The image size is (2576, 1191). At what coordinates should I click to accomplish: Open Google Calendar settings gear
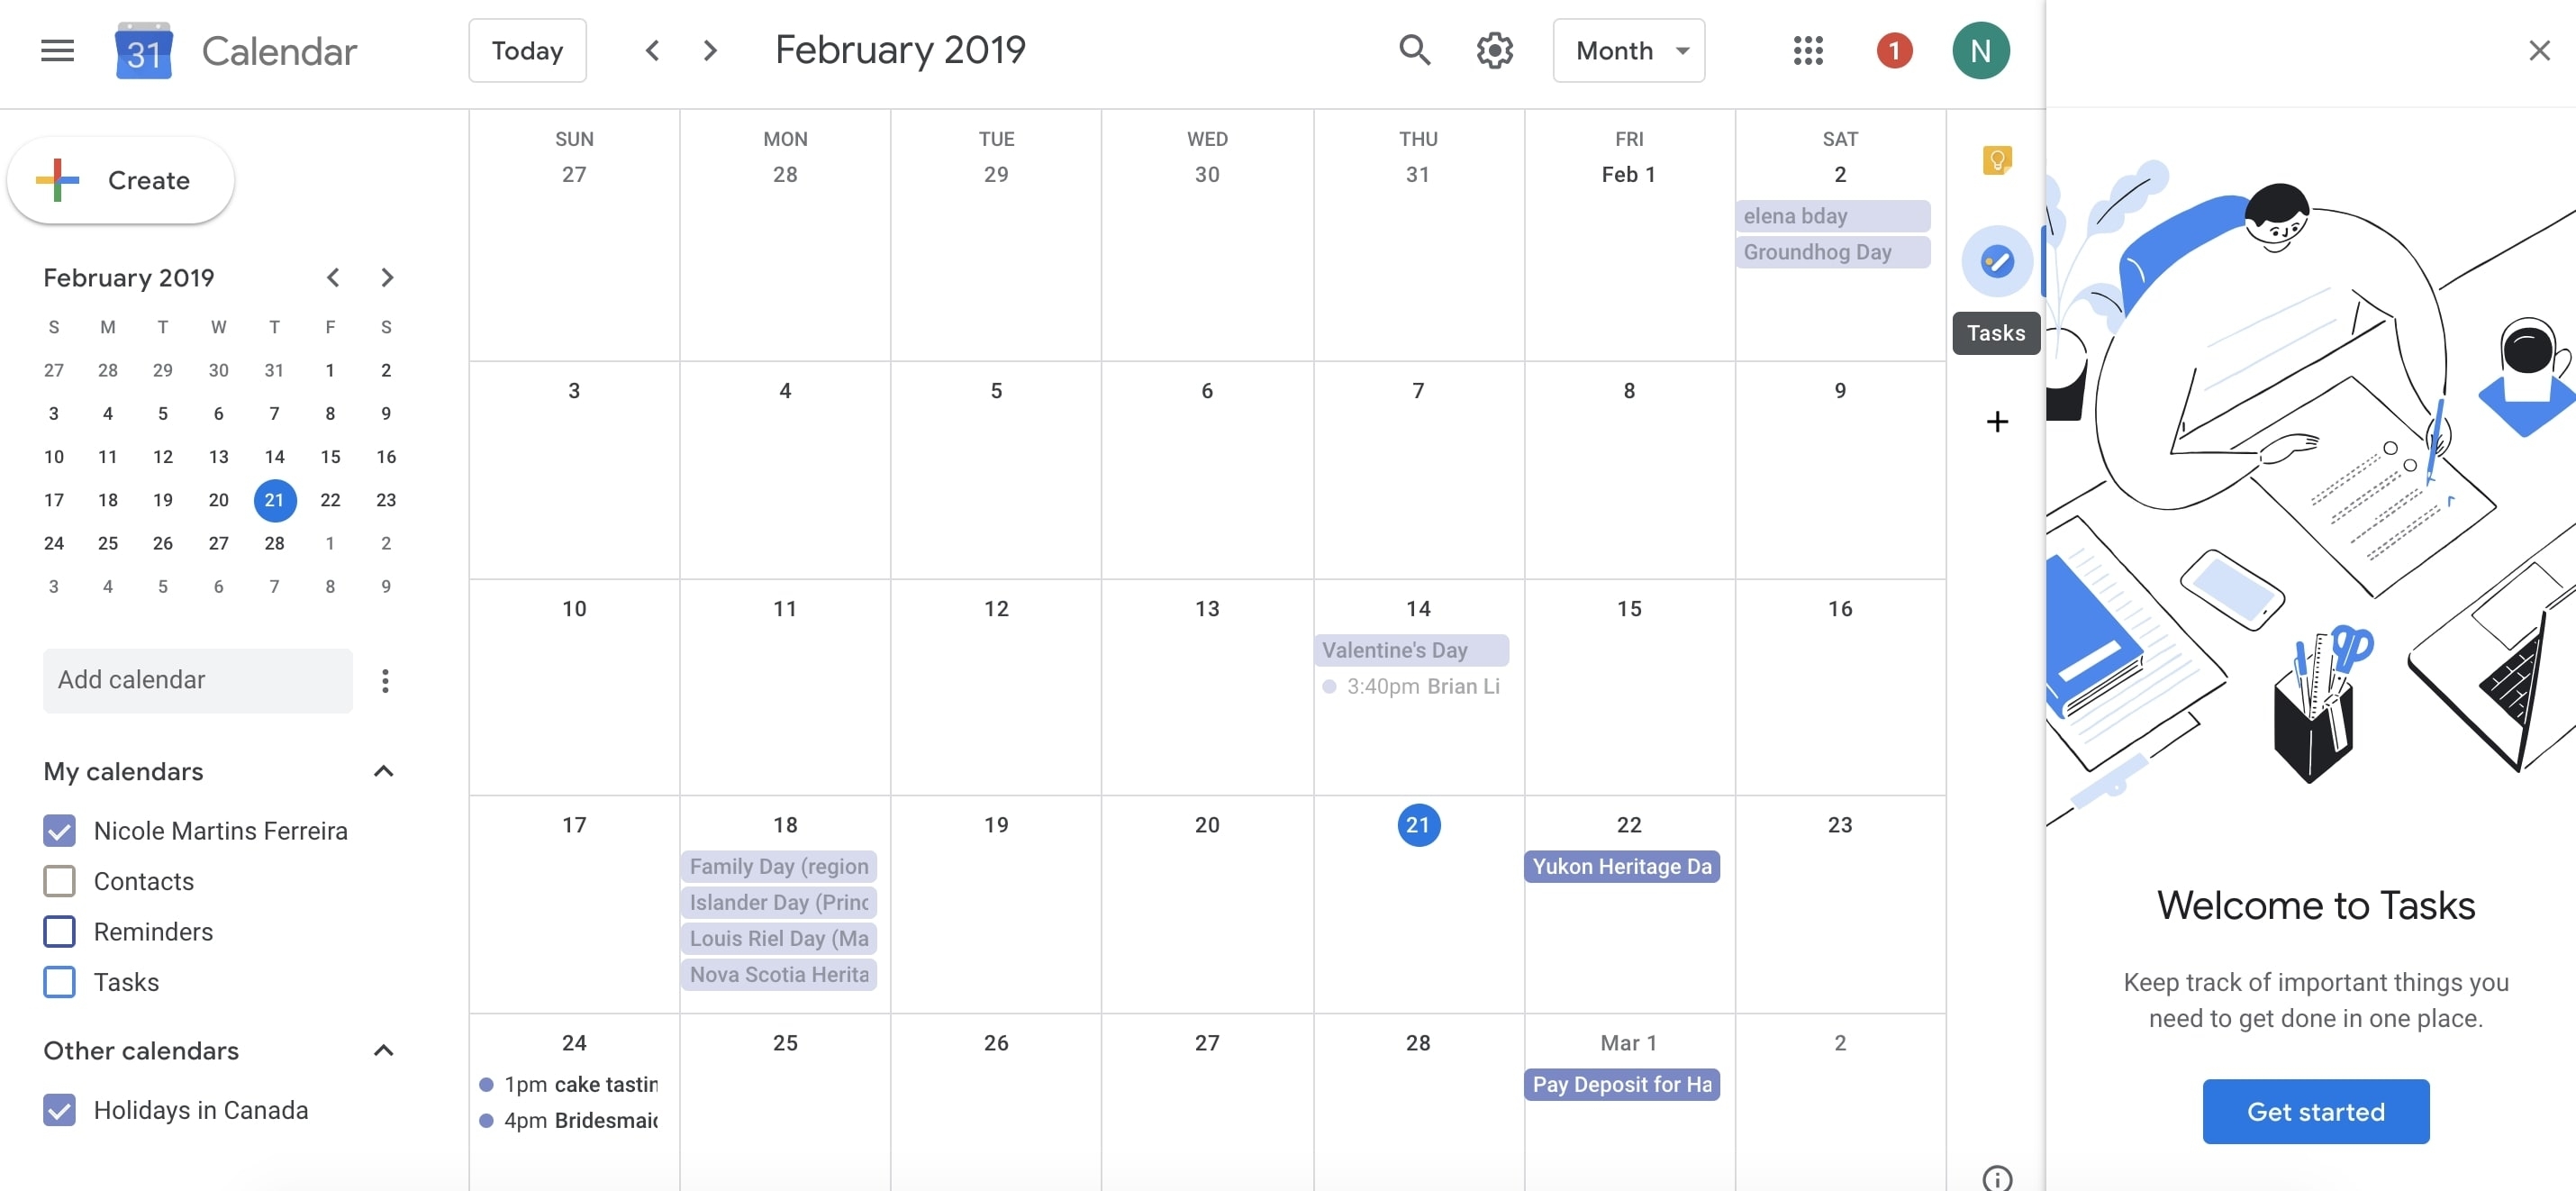(1495, 50)
